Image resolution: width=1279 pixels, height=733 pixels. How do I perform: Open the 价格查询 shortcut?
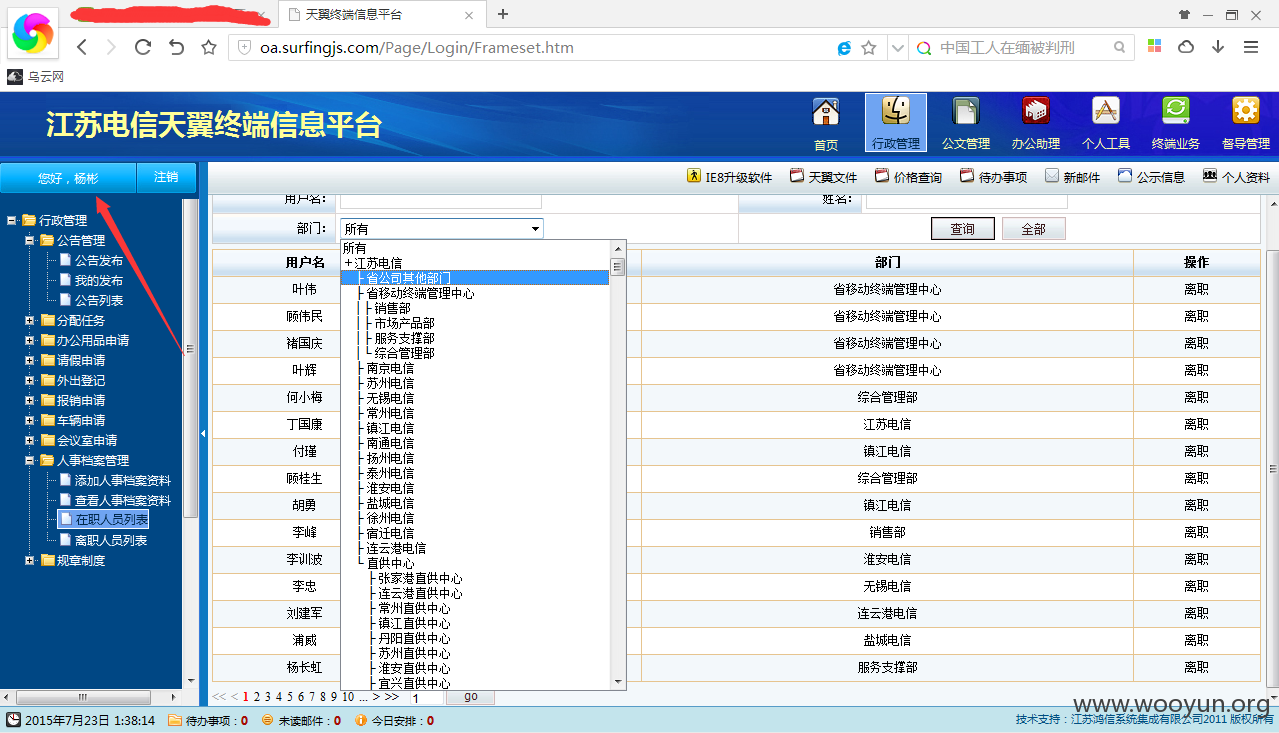click(x=908, y=177)
